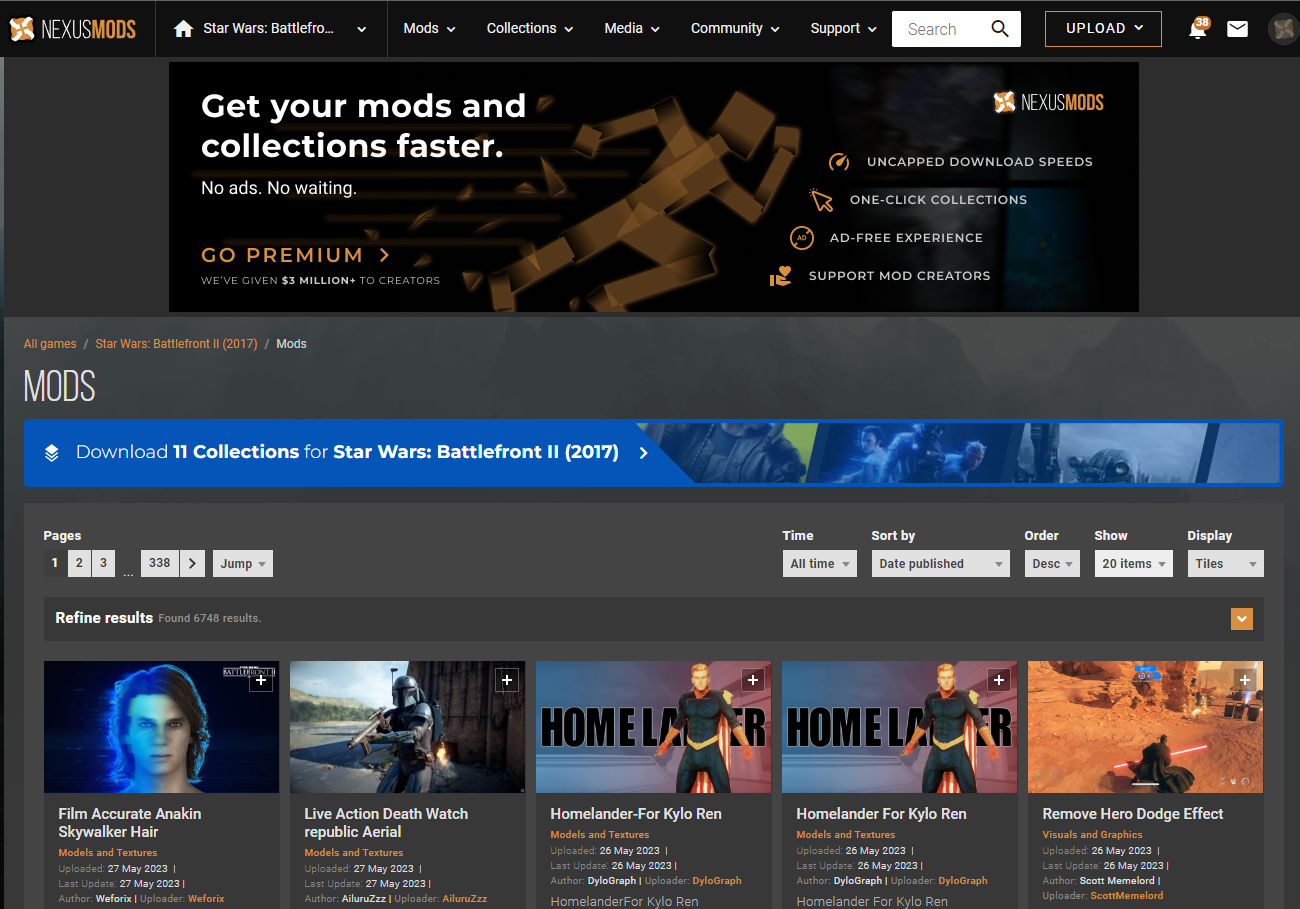Click the 'AD-FREE EXPERIENCE' banner text
The image size is (1300, 909).
pos(906,238)
